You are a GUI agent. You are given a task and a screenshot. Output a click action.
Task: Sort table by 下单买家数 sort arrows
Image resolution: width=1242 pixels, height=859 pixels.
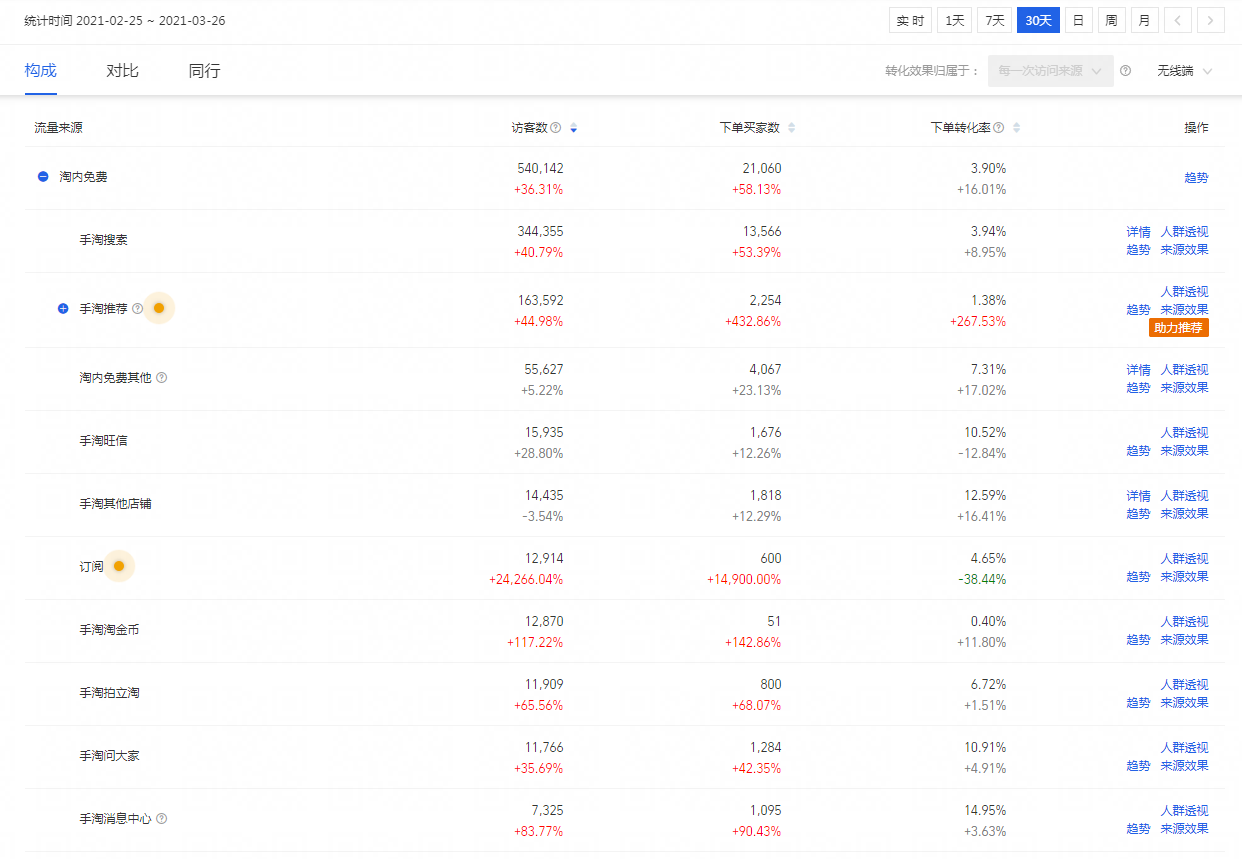tap(792, 128)
